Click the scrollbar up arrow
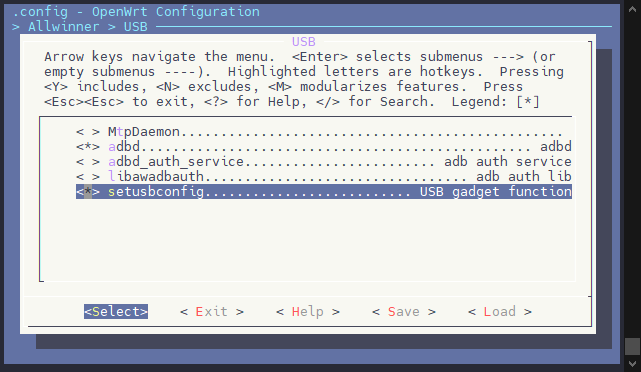Viewport: 641px width, 372px height. [632, 9]
